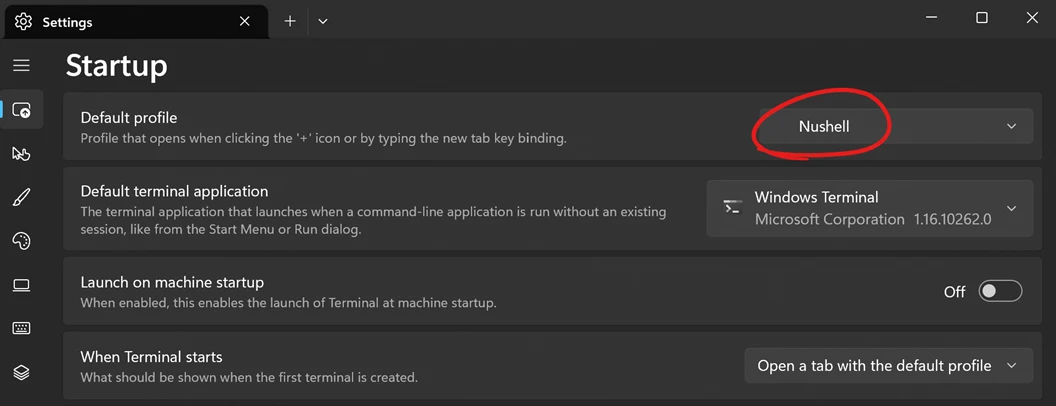Viewport: 1056px width, 406px height.
Task: Open the navigation hamburger menu
Action: [x=21, y=66]
